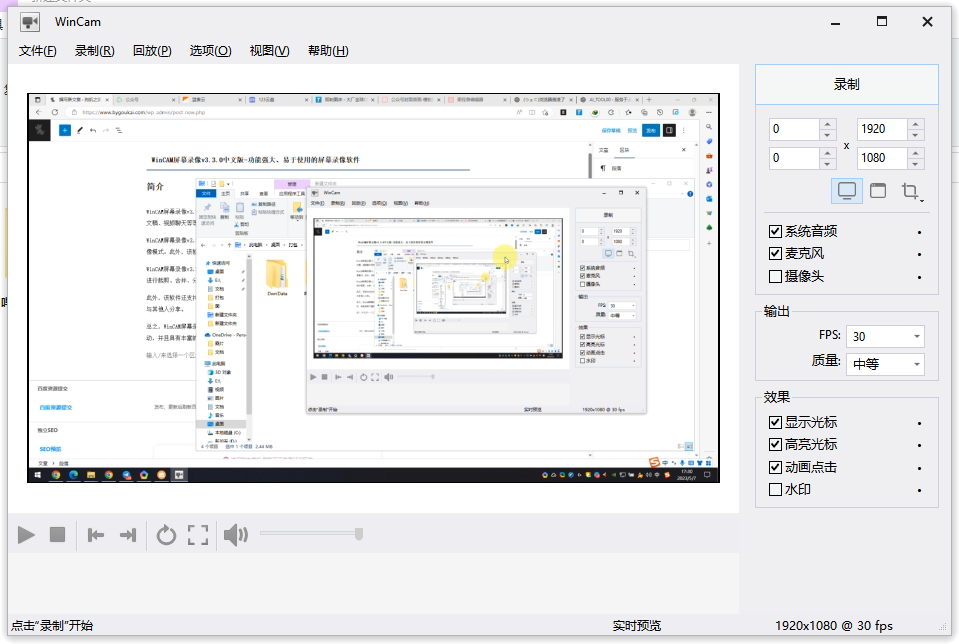The width and height of the screenshot is (959, 644).
Task: Open settings dot next to 摄像头
Action: (x=919, y=277)
